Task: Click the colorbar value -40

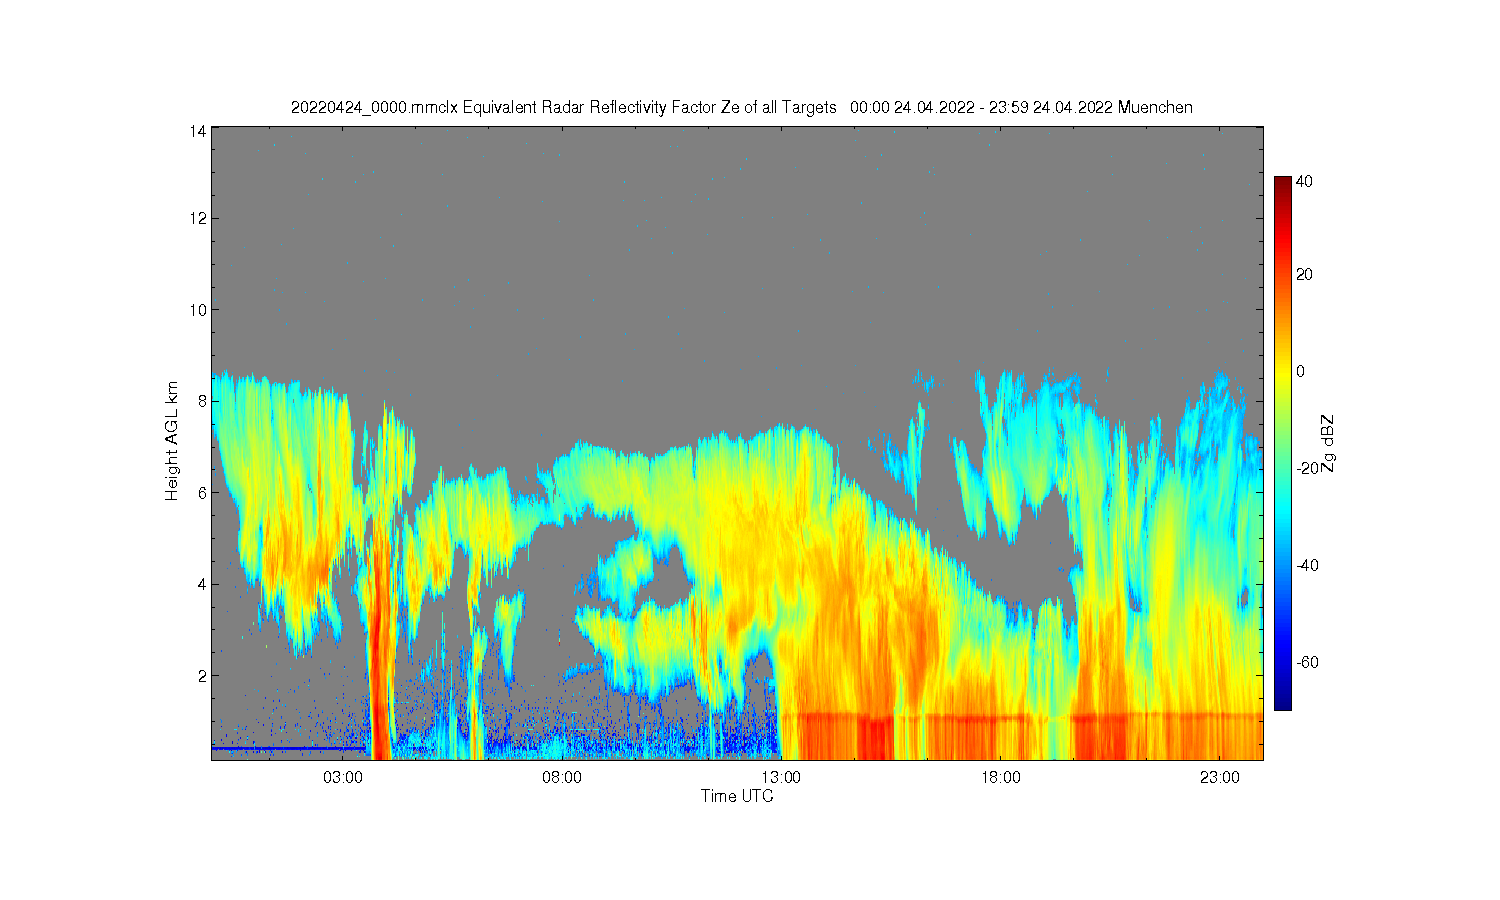Action: pos(1307,565)
